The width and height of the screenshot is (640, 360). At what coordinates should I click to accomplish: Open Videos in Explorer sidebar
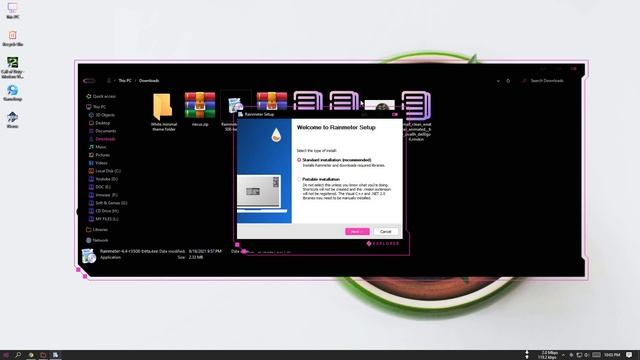click(x=98, y=163)
